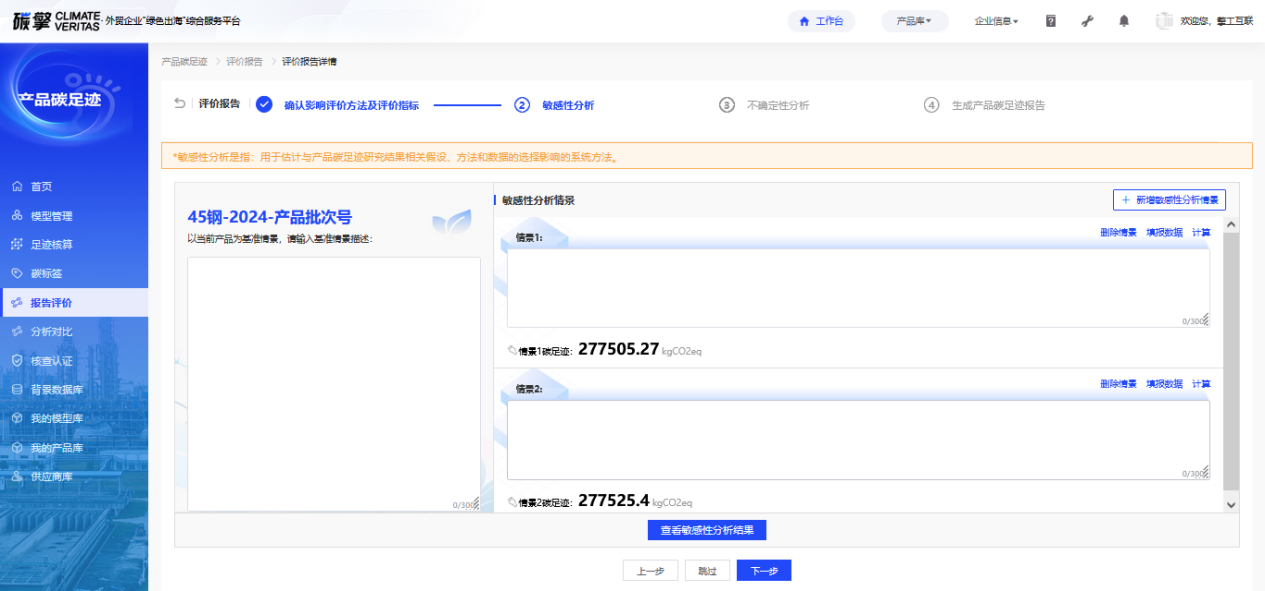This screenshot has width=1265, height=591.
Task: Click the 首页 home icon in sidebar
Action: [17, 187]
